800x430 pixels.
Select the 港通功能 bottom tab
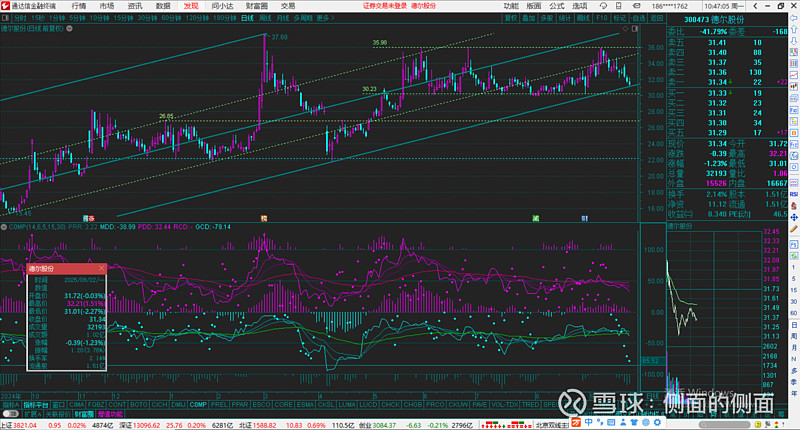pyautogui.click(x=111, y=414)
